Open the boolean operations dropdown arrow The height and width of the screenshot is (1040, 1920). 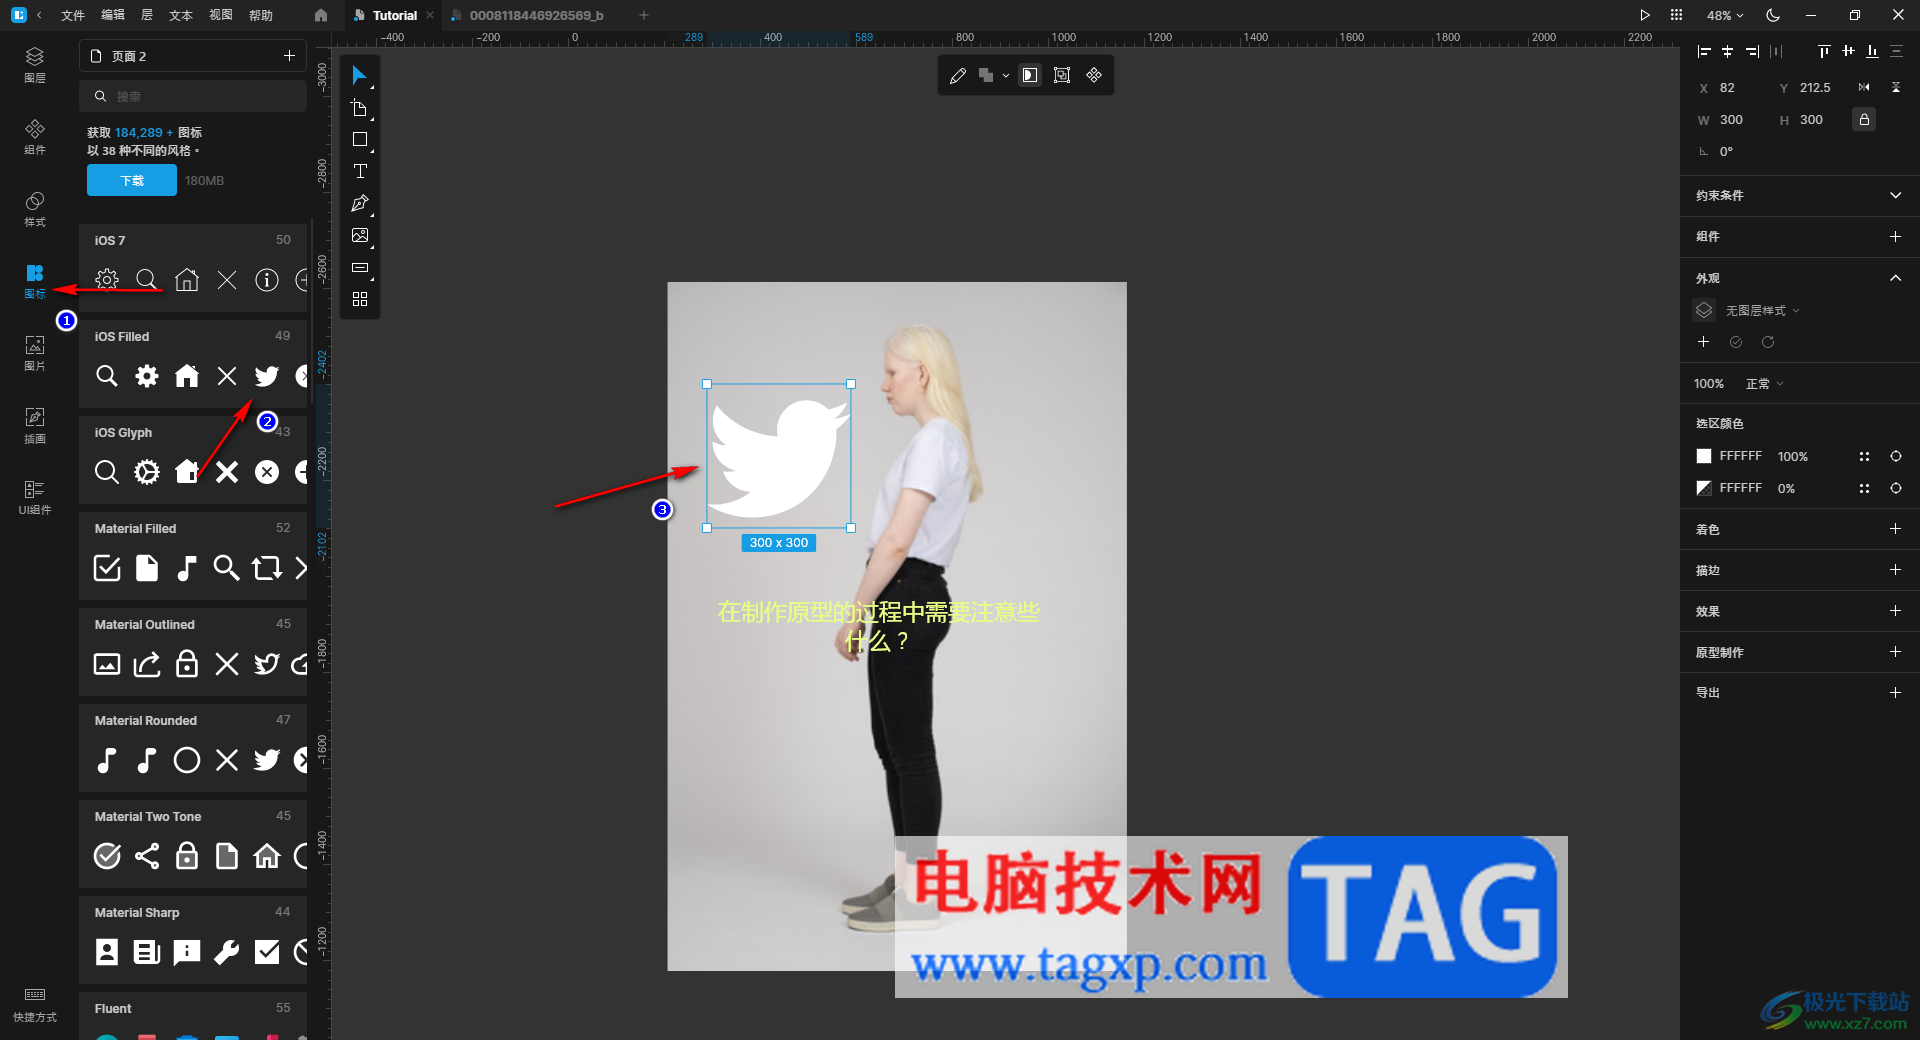coord(1006,76)
